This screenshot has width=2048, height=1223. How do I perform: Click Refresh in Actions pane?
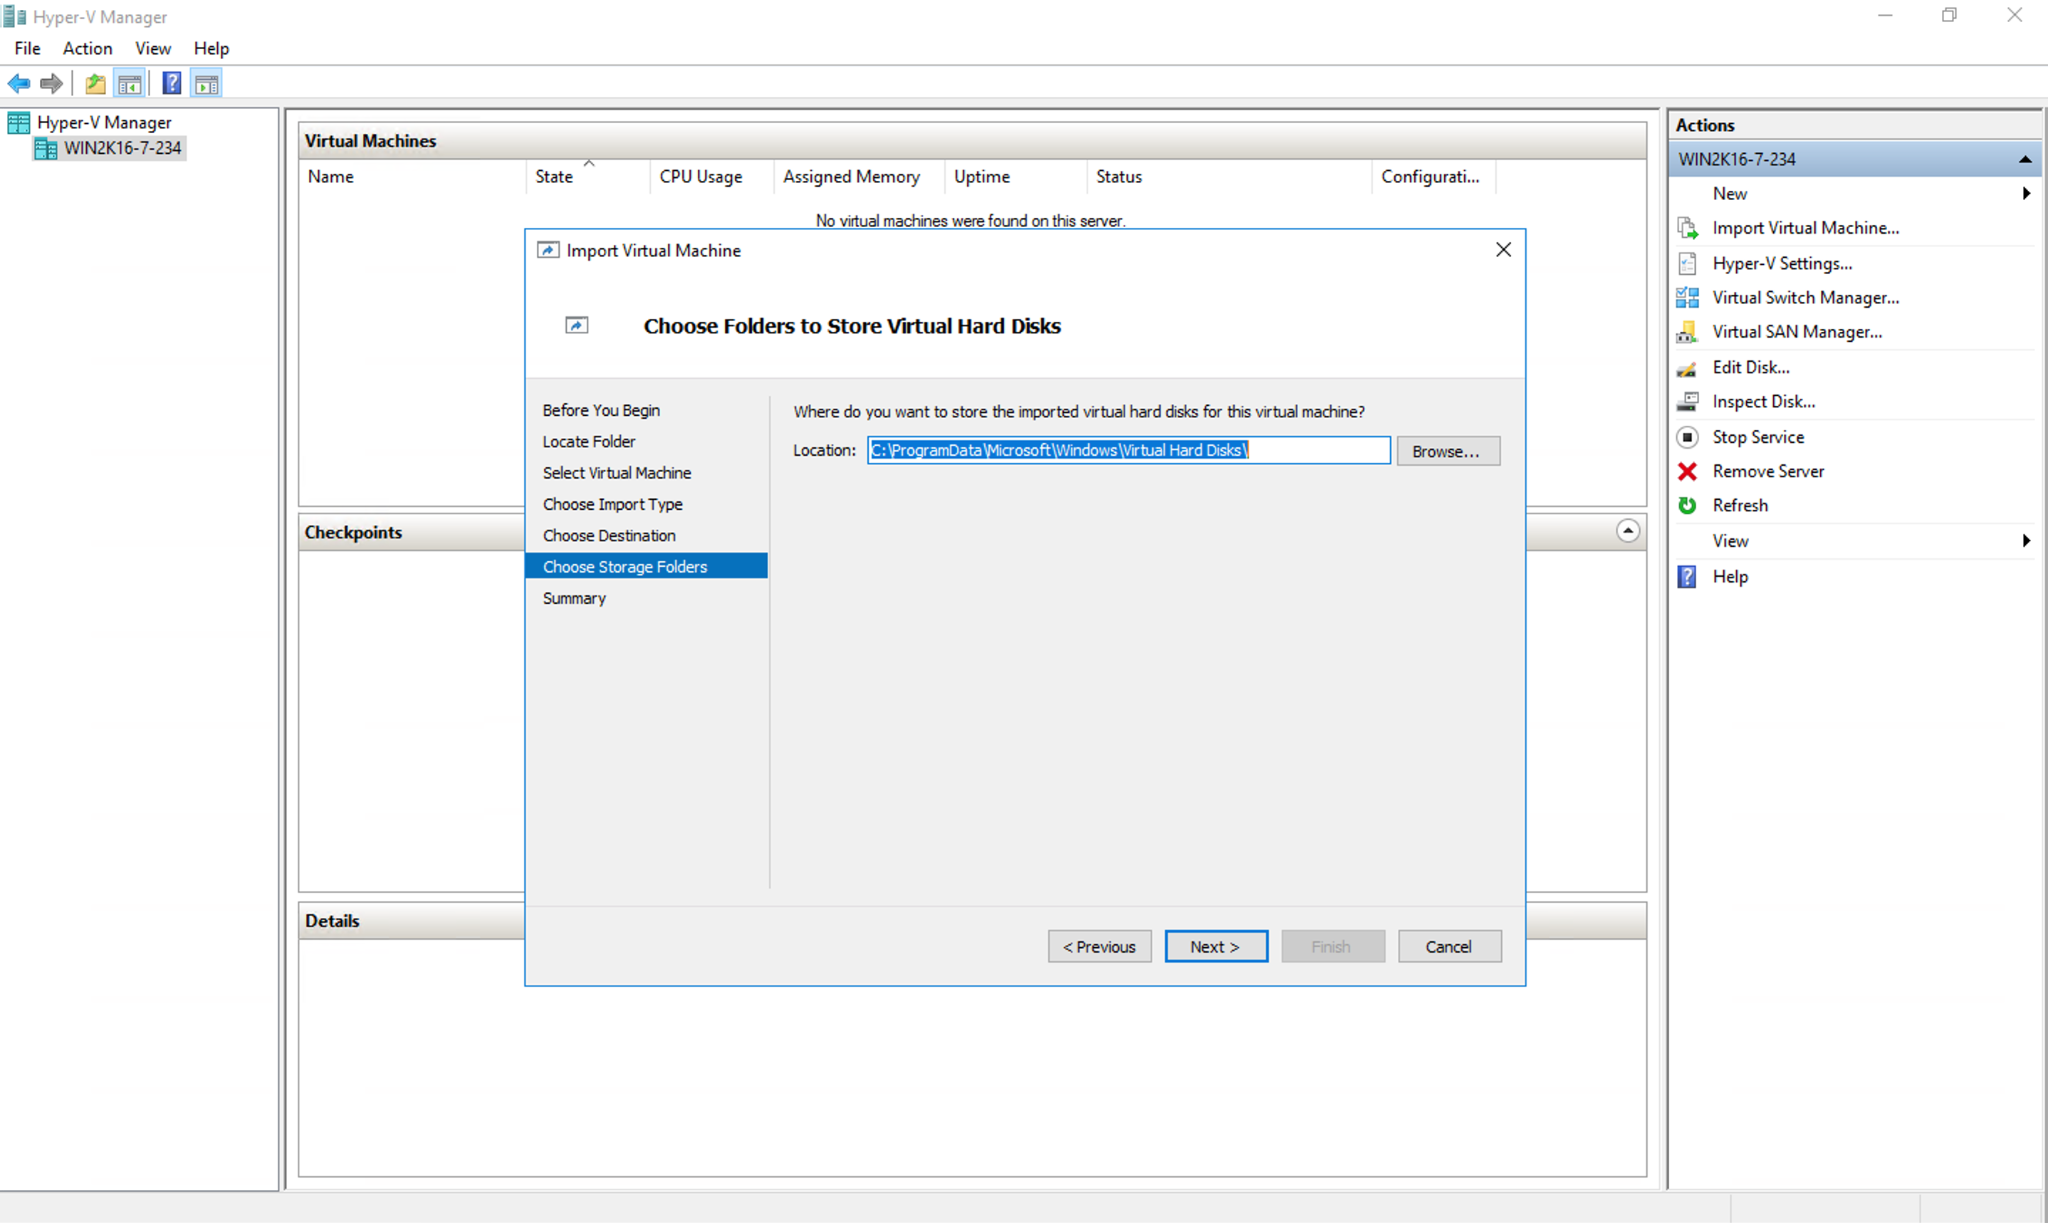1740,505
